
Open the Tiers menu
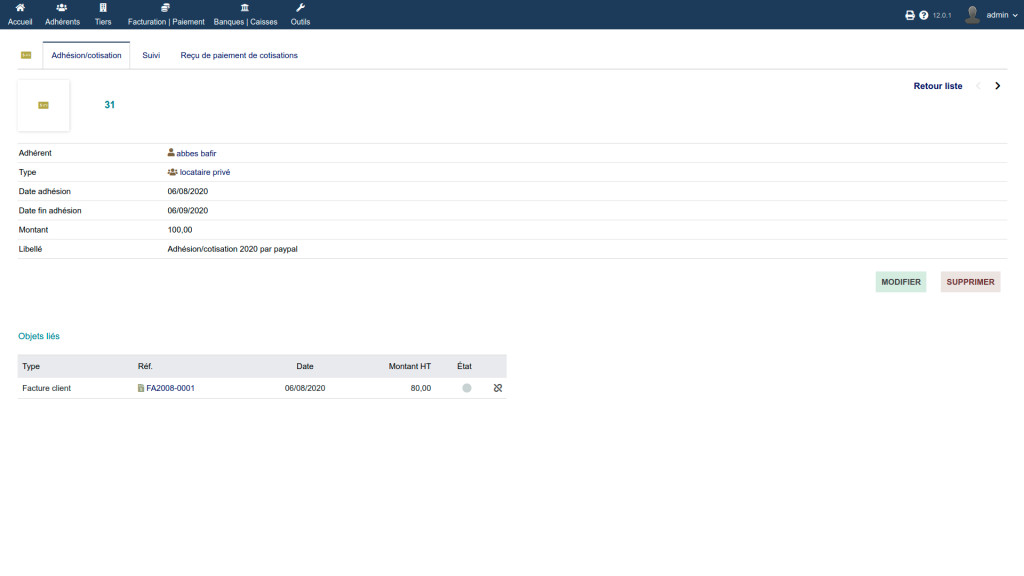pyautogui.click(x=103, y=14)
